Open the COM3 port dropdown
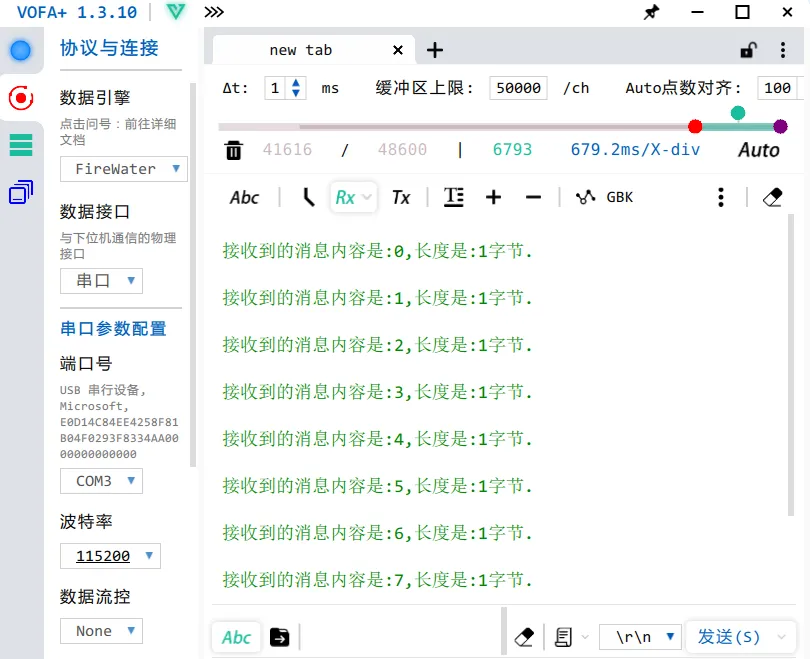This screenshot has width=810, height=659. coord(101,481)
